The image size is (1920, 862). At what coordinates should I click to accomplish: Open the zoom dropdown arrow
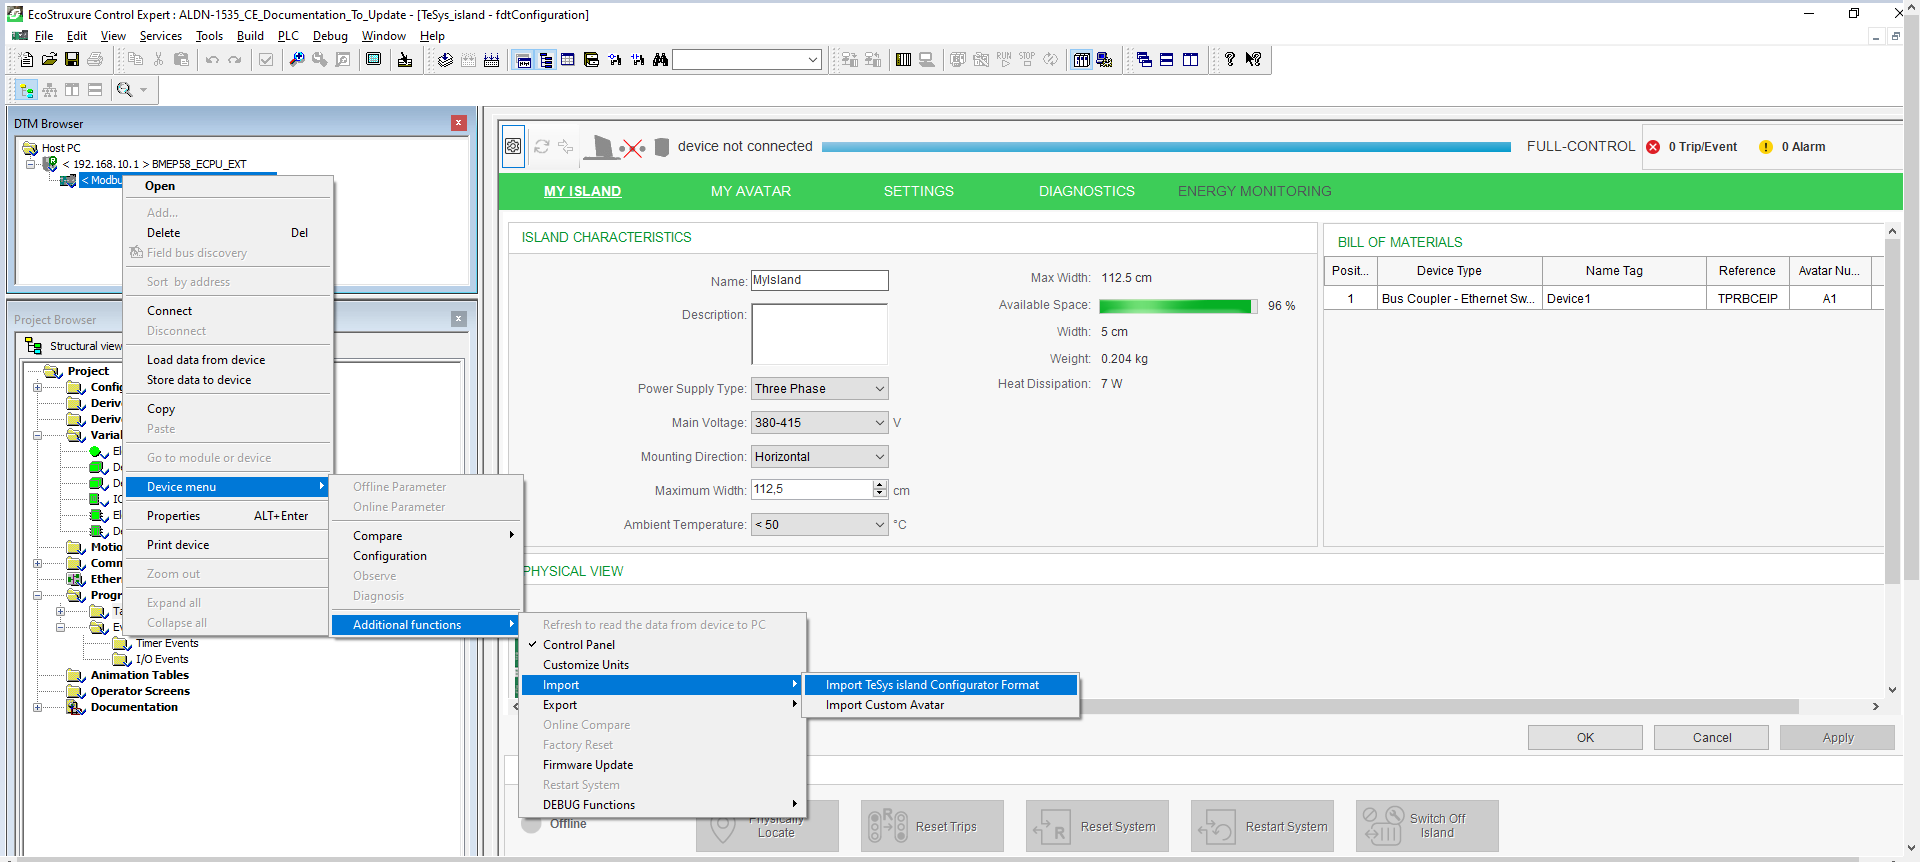pos(144,90)
